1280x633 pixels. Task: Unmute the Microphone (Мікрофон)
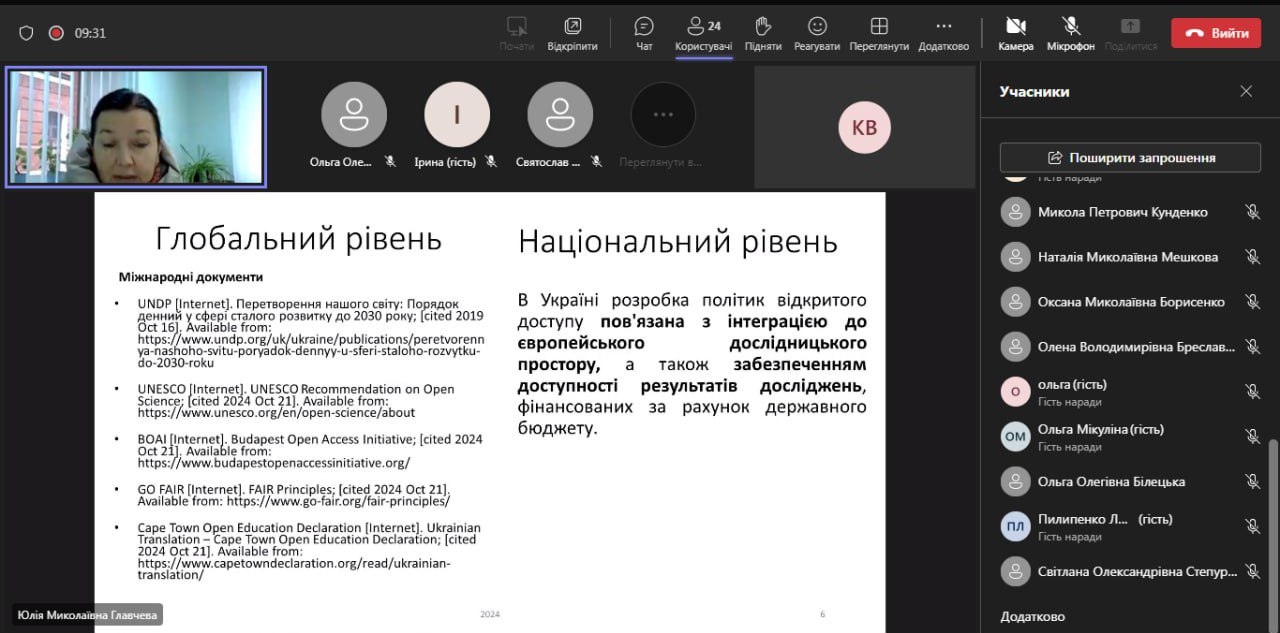coord(1071,27)
